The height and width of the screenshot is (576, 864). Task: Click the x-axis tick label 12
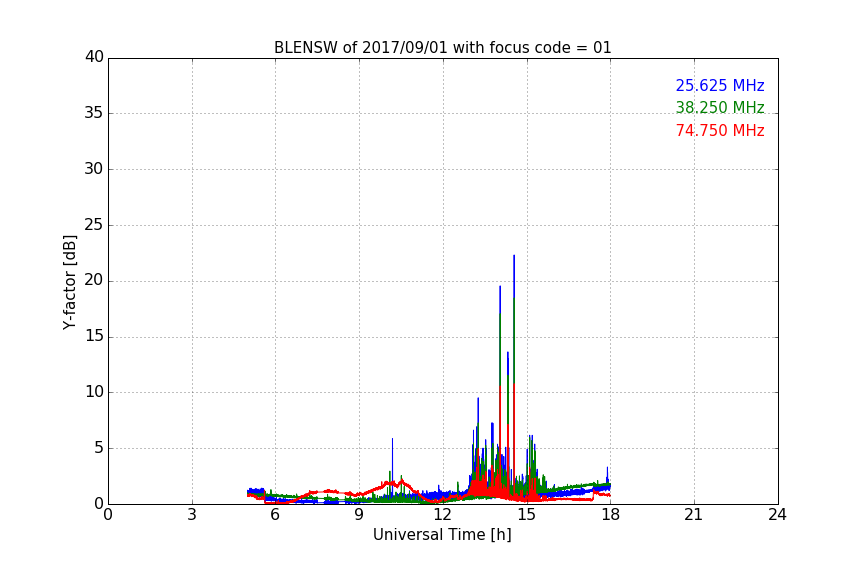(x=443, y=515)
